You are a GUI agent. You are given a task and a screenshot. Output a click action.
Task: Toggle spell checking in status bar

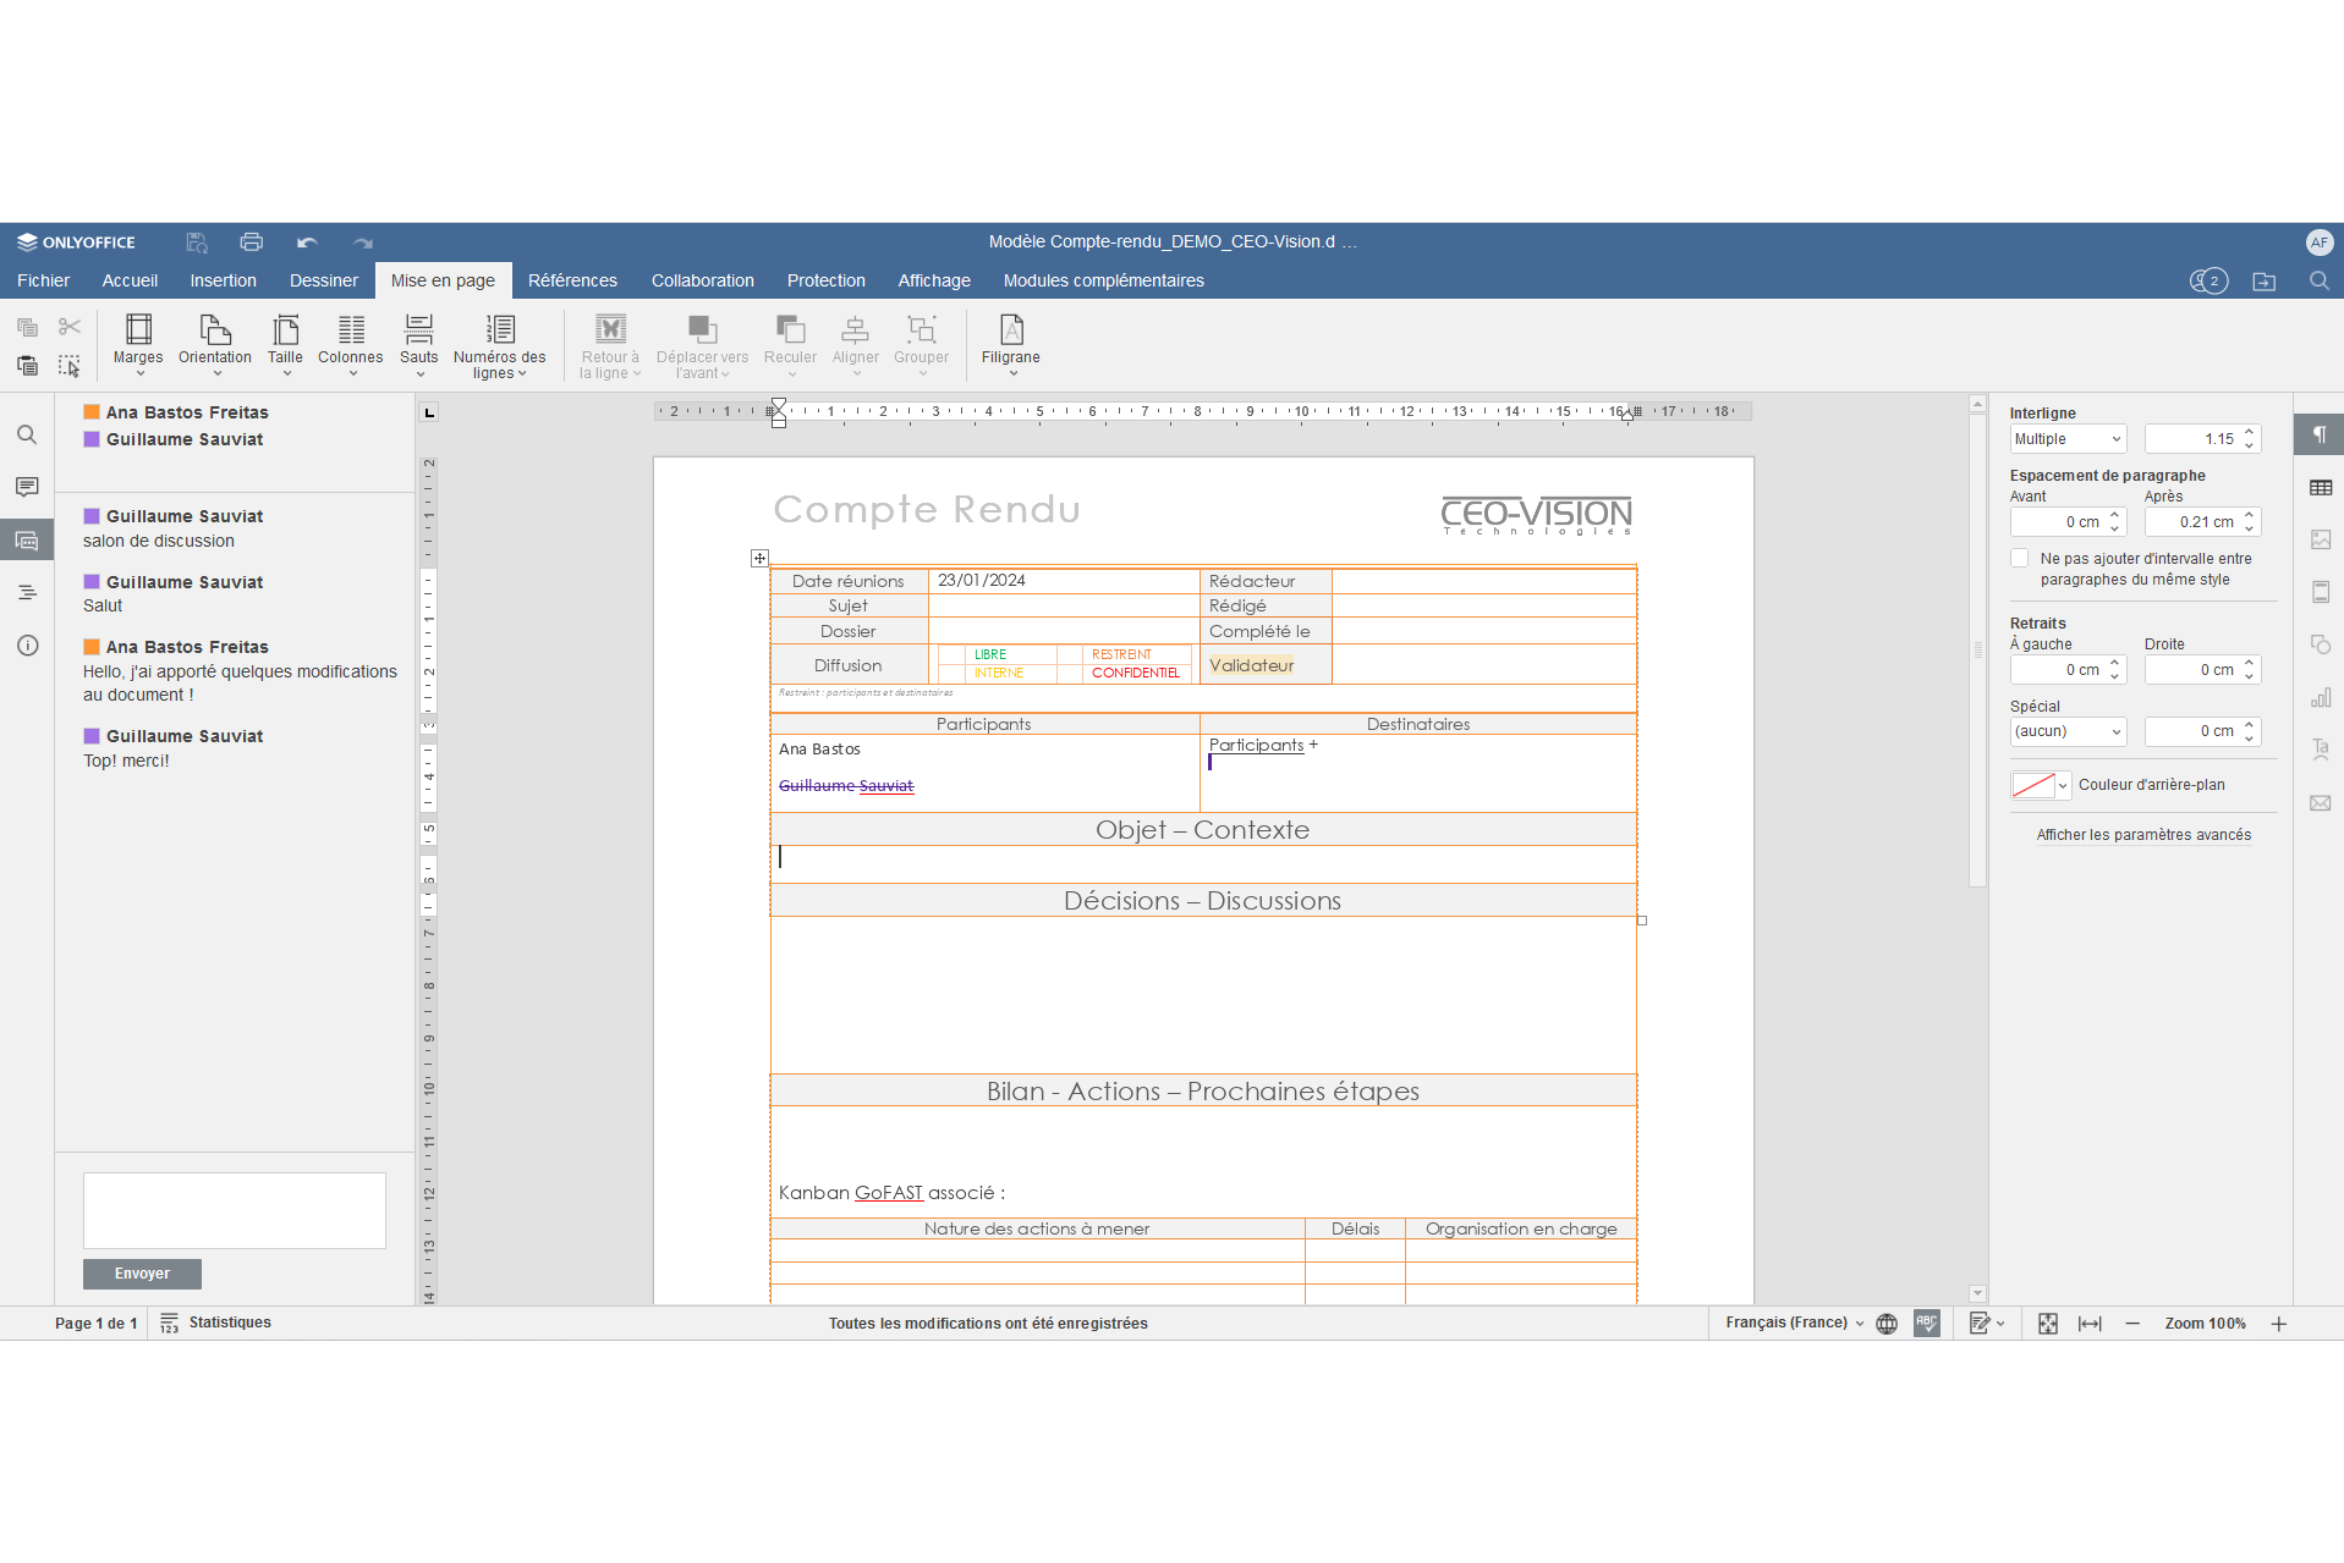tap(1925, 1323)
